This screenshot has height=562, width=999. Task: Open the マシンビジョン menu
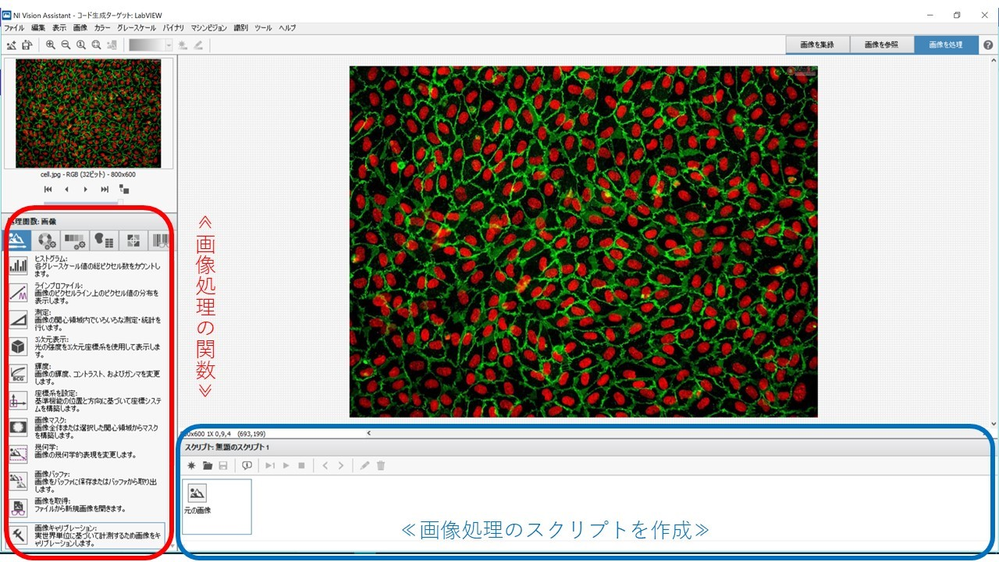click(209, 28)
